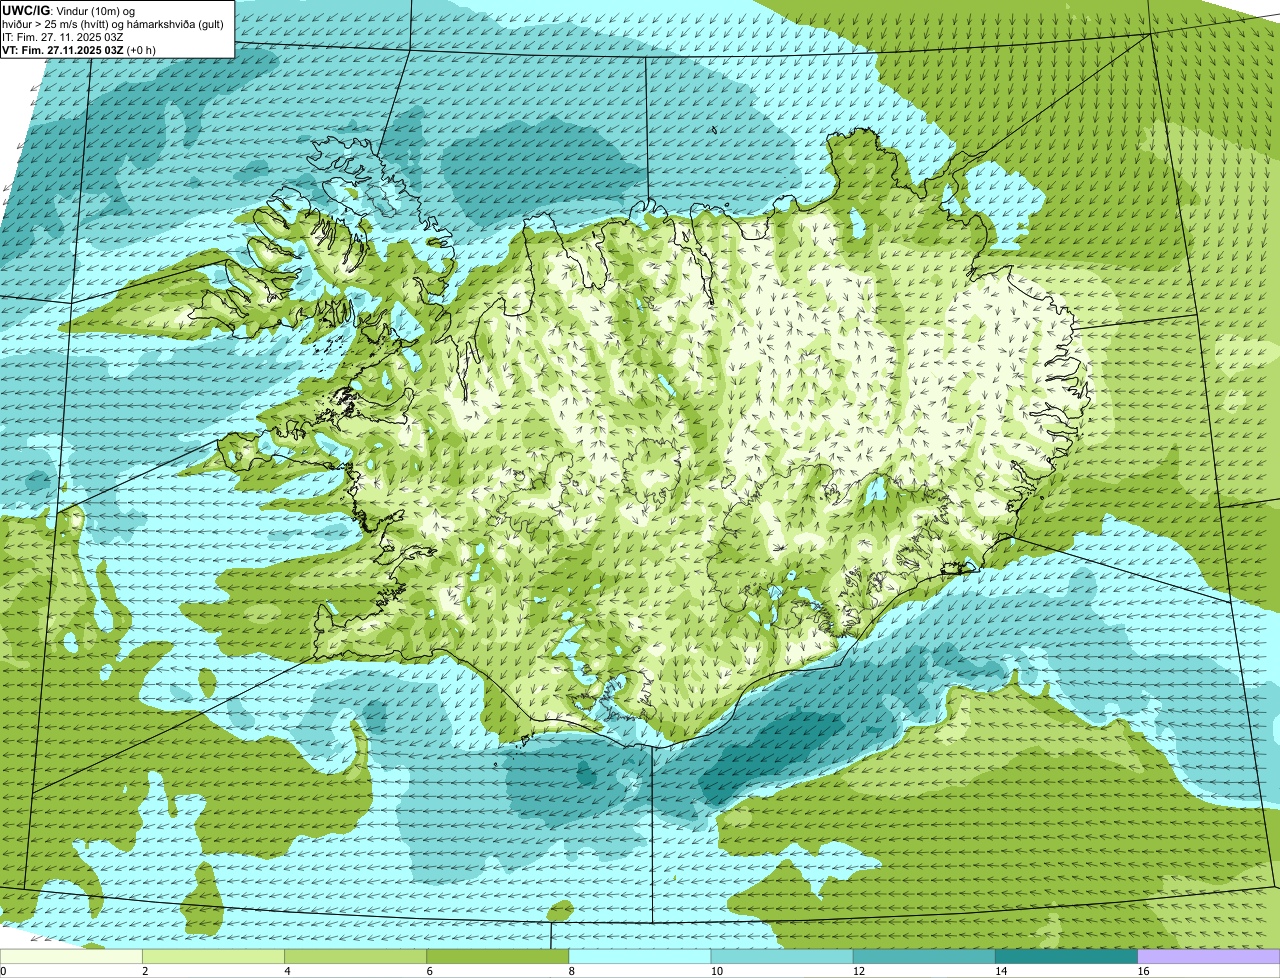Click the "12" label on the wind scale
1280x978 pixels.
pos(859,971)
